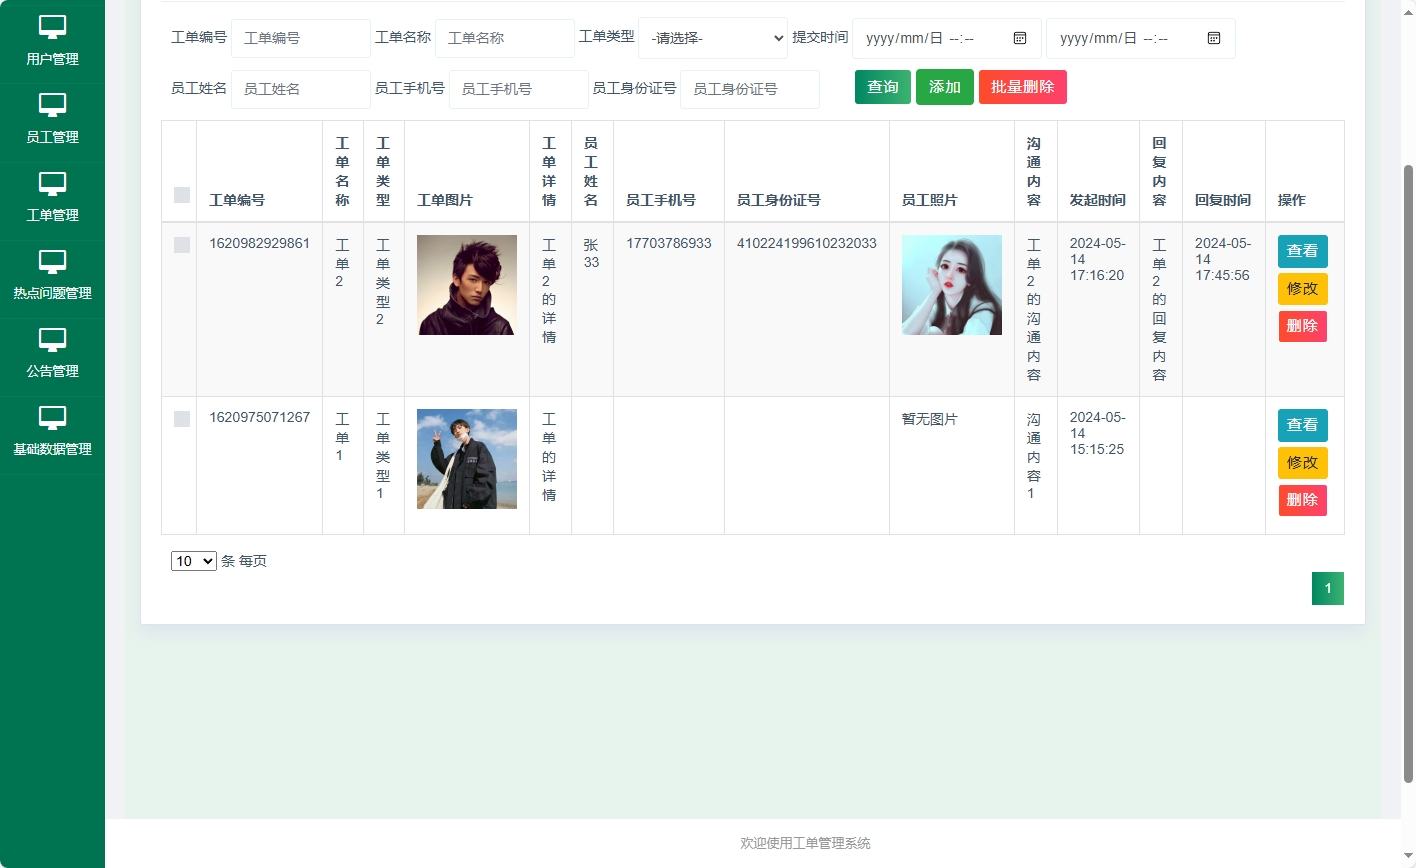Image resolution: width=1416 pixels, height=868 pixels.
Task: Click 修改 for work order 工单2
Action: [x=1302, y=289]
